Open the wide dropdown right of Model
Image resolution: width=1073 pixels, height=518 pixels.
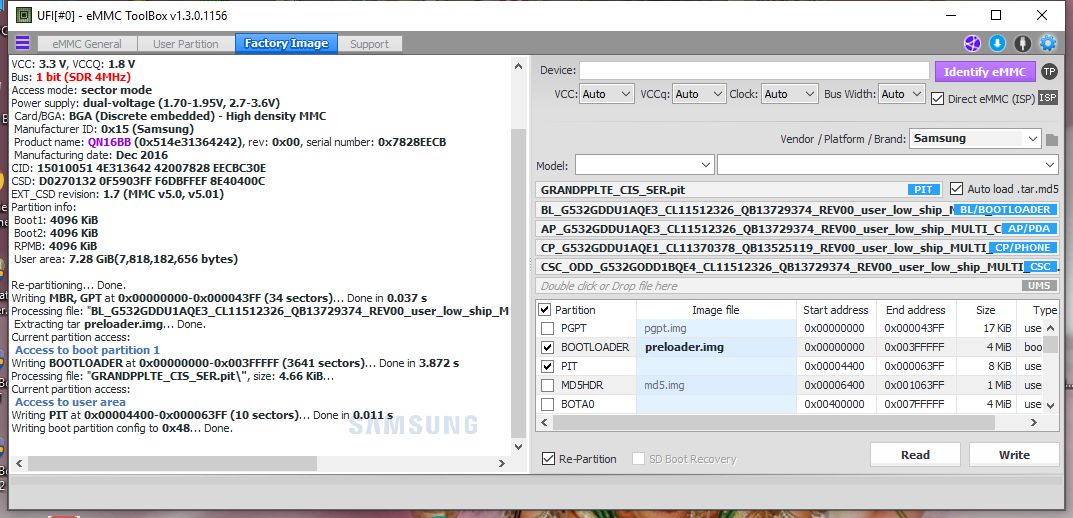click(x=888, y=166)
